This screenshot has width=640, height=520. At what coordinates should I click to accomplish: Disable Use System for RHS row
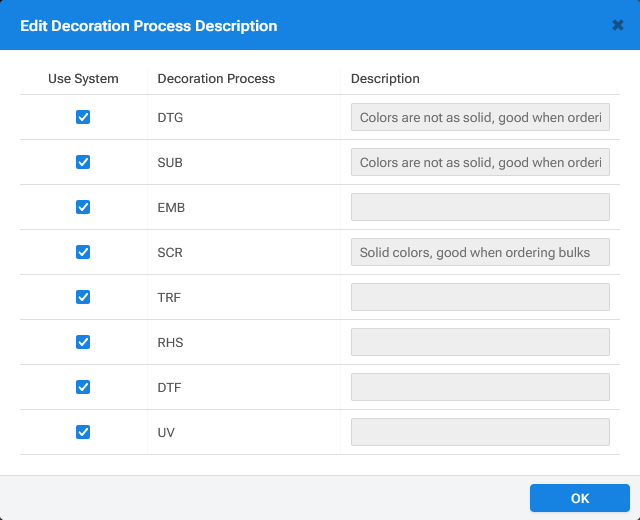(83, 342)
